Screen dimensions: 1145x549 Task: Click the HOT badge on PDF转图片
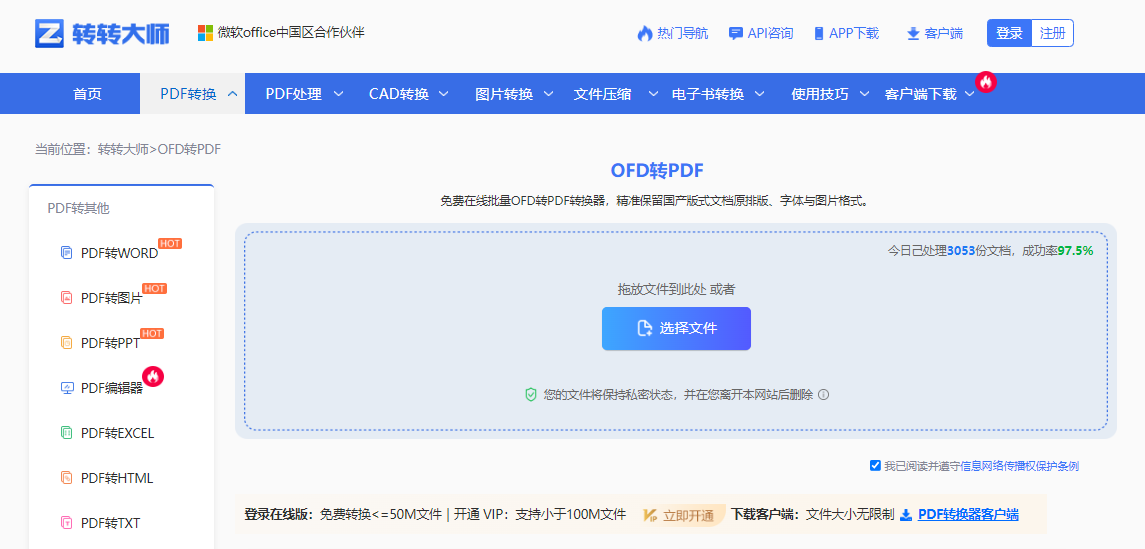point(154,288)
